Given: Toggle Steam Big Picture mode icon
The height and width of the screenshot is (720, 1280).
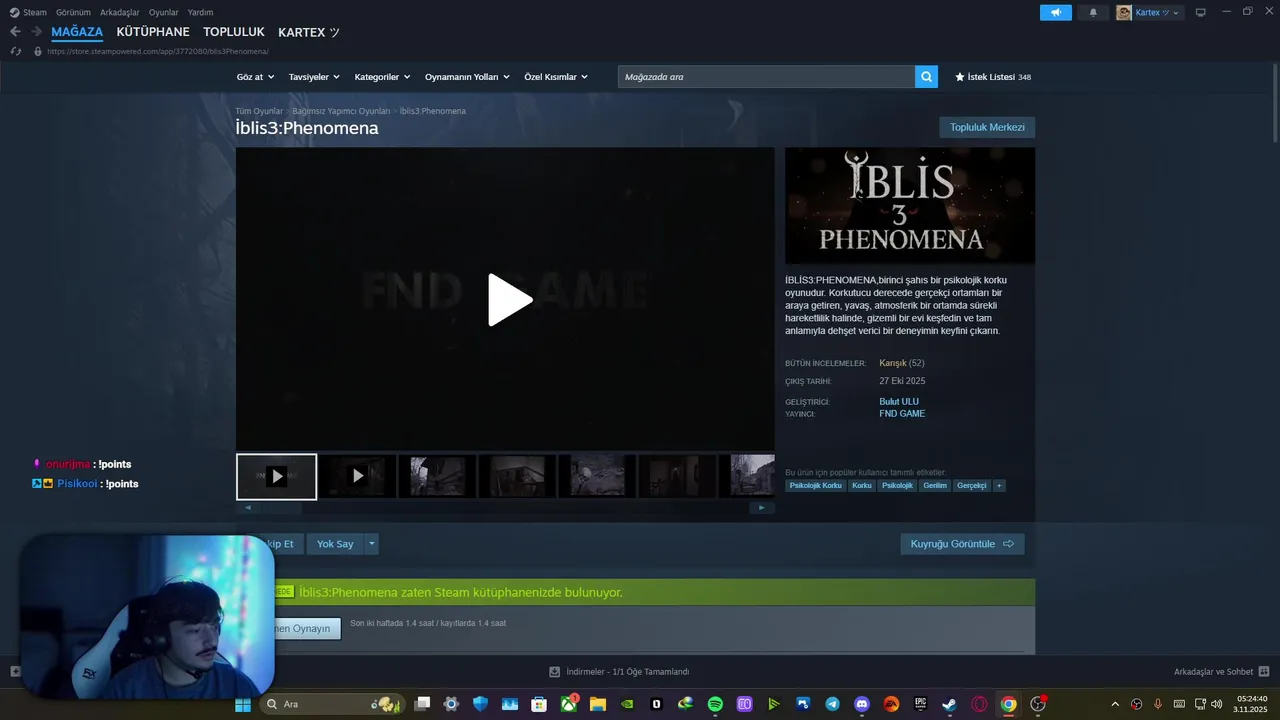Looking at the screenshot, I should (x=1200, y=12).
